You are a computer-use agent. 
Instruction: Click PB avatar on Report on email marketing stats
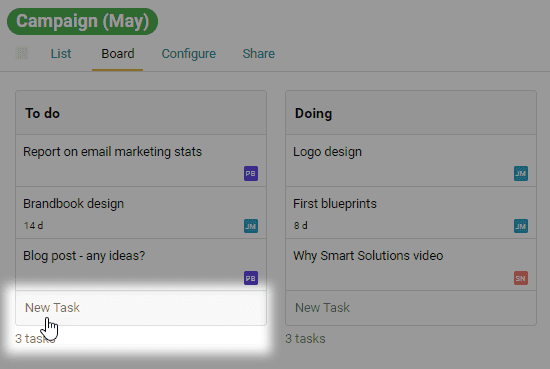click(251, 174)
